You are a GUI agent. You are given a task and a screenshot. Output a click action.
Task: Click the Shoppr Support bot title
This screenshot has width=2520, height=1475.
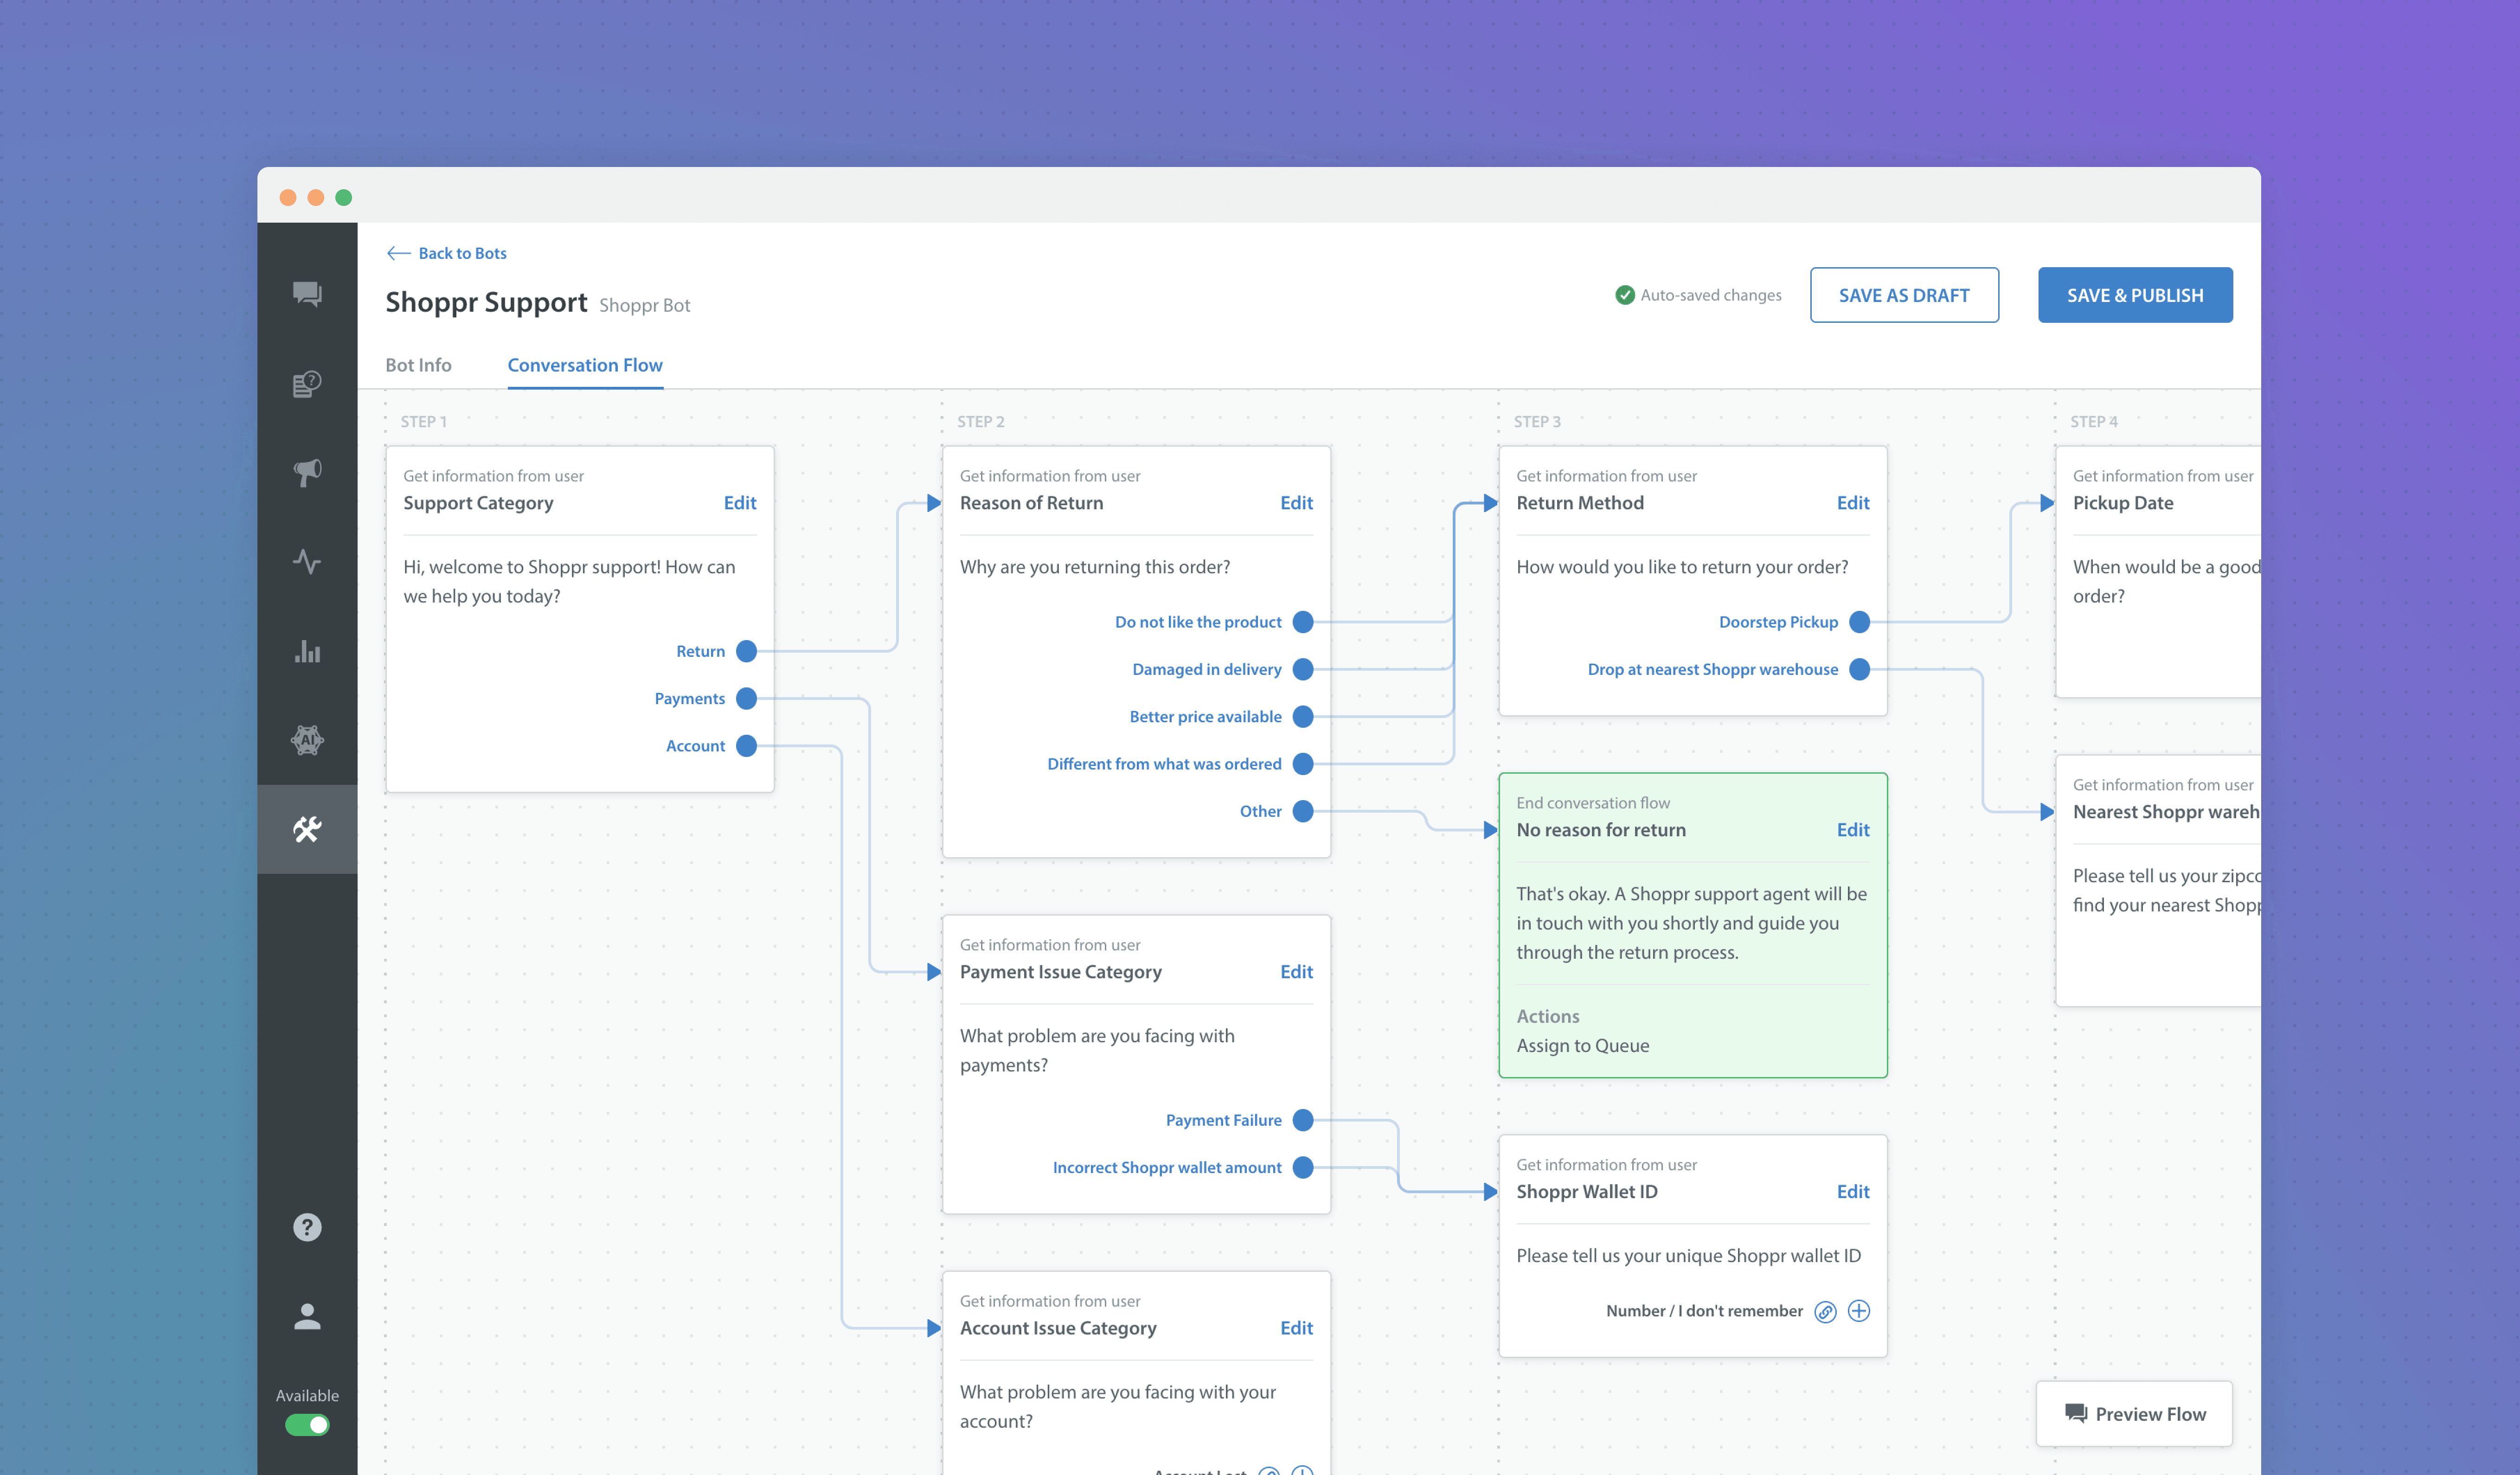(486, 302)
